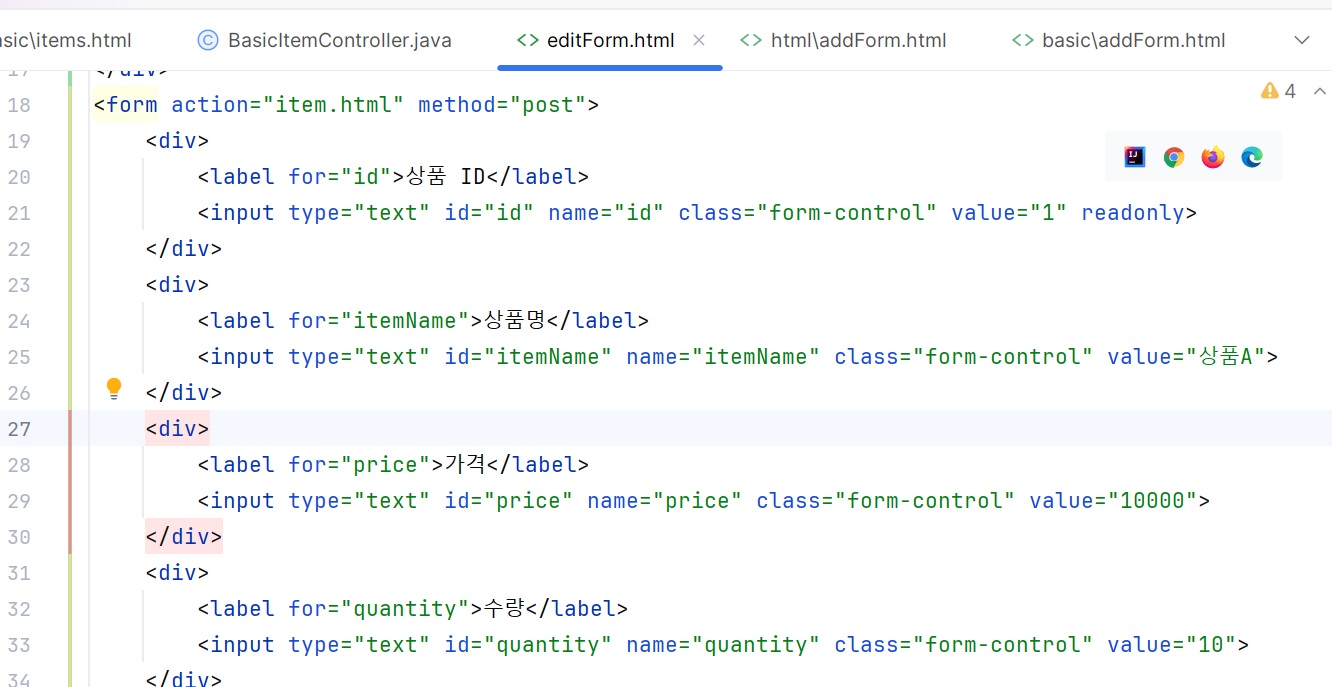1332x687 pixels.
Task: Close the editForm.html tab
Action: pyautogui.click(x=699, y=40)
